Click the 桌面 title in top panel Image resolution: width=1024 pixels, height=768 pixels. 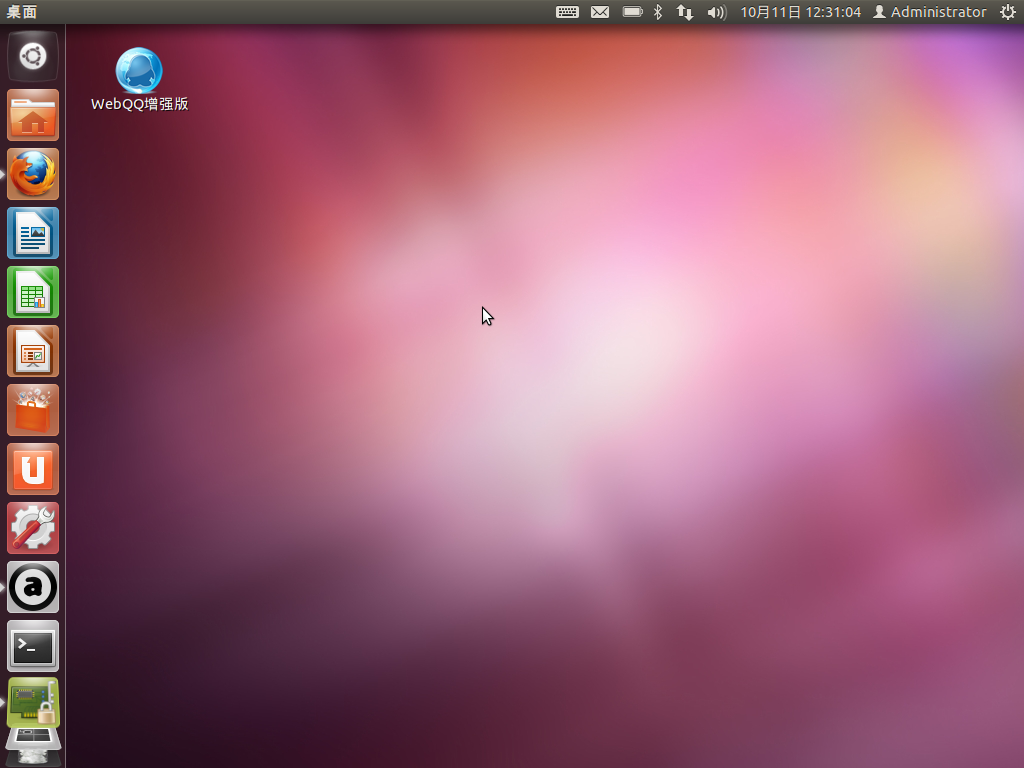click(x=22, y=12)
